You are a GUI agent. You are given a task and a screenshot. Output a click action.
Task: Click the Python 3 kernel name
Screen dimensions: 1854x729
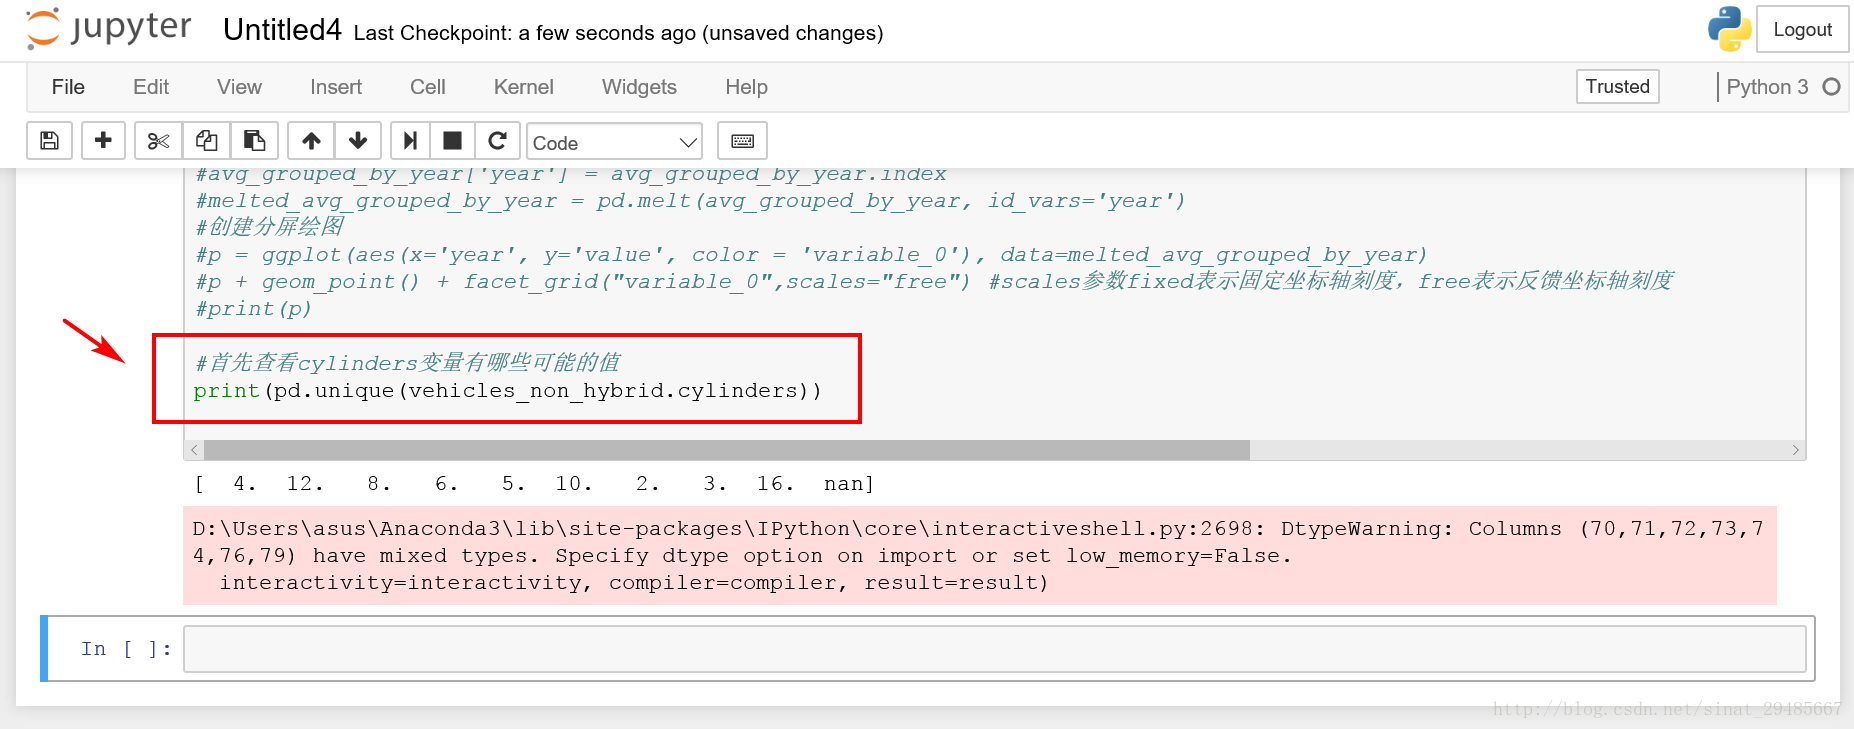coord(1767,87)
